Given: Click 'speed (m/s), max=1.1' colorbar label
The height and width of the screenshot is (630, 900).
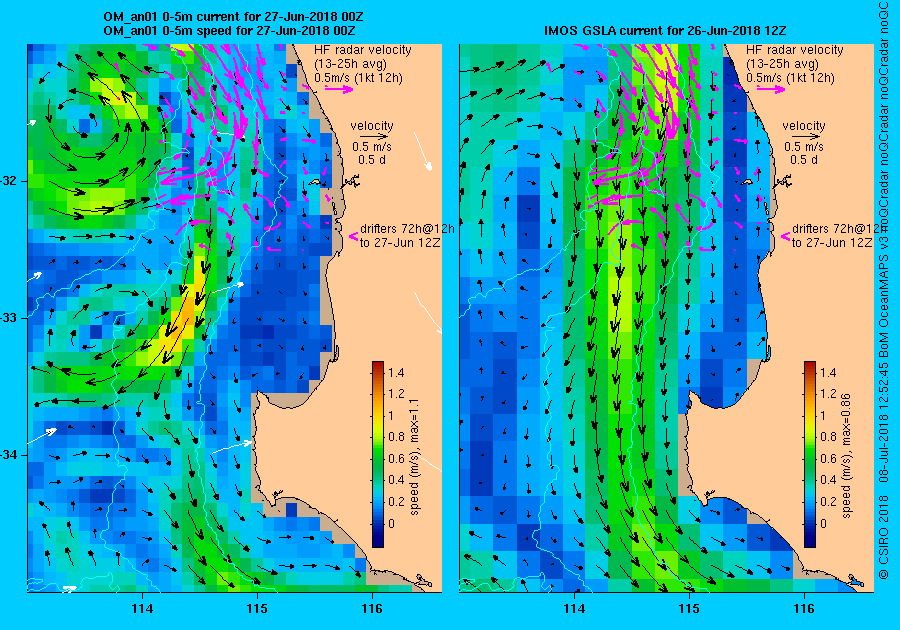Looking at the screenshot, I should point(414,456).
